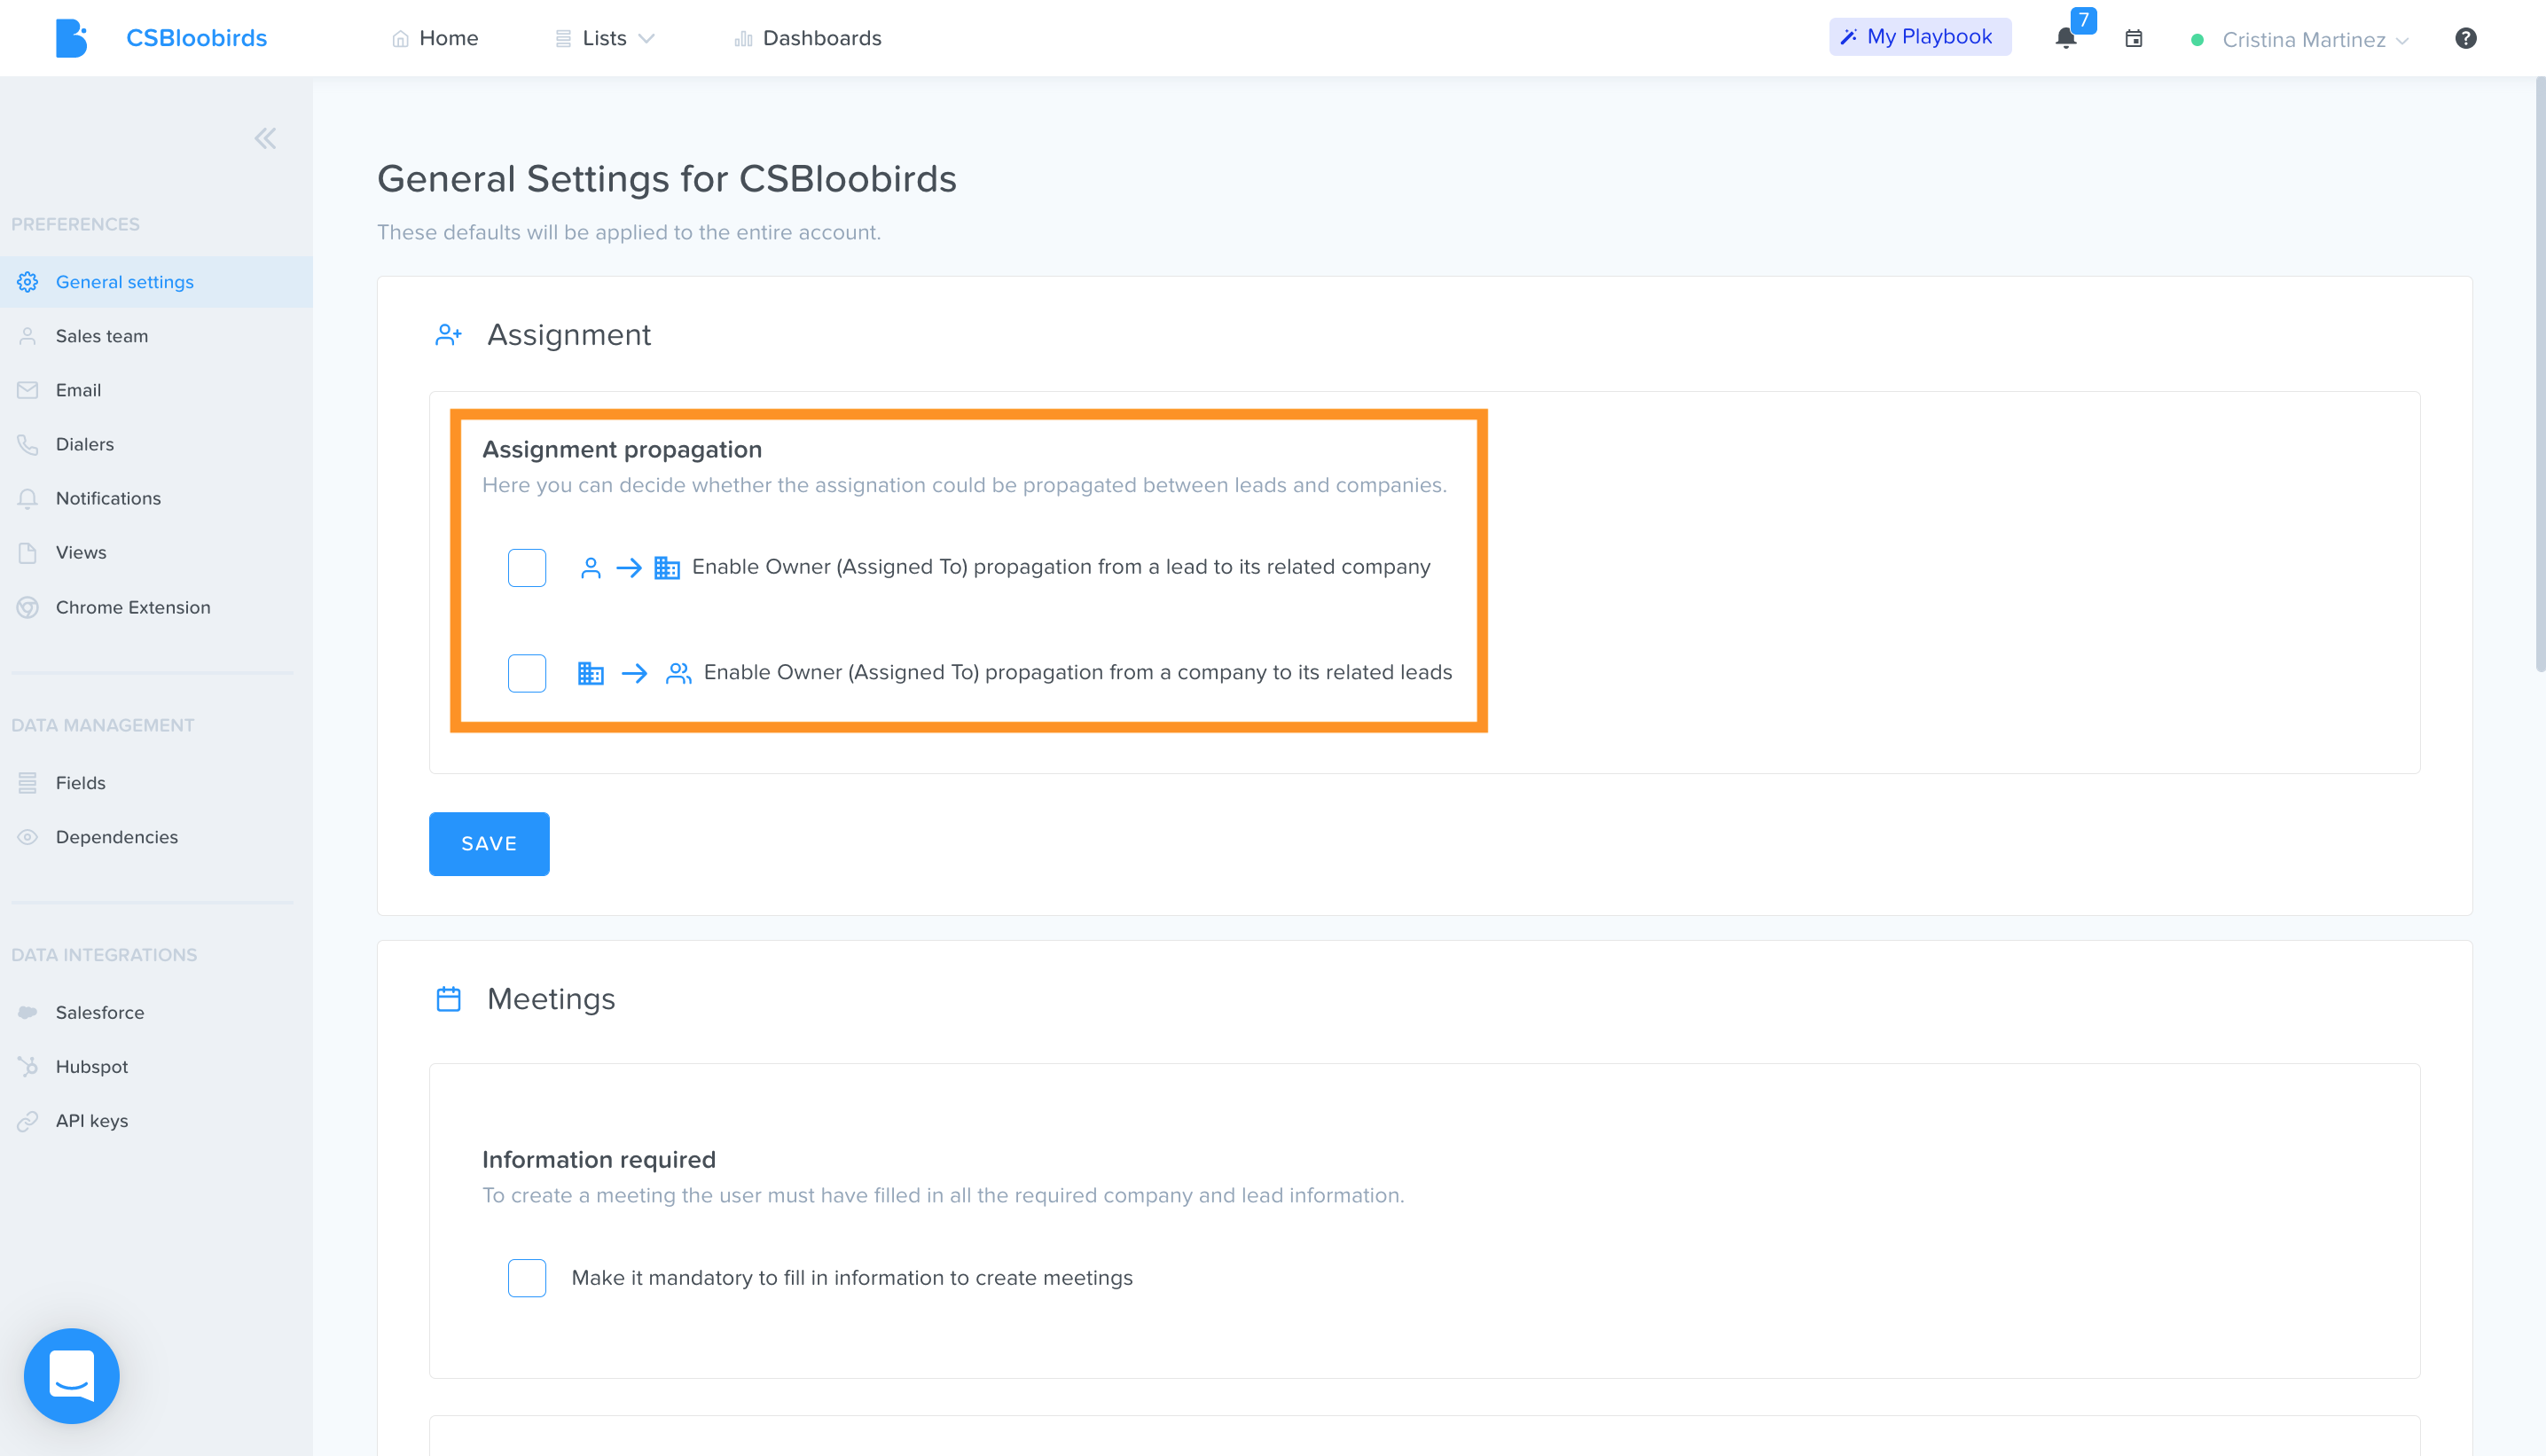
Task: Click the Views document icon
Action: (28, 552)
